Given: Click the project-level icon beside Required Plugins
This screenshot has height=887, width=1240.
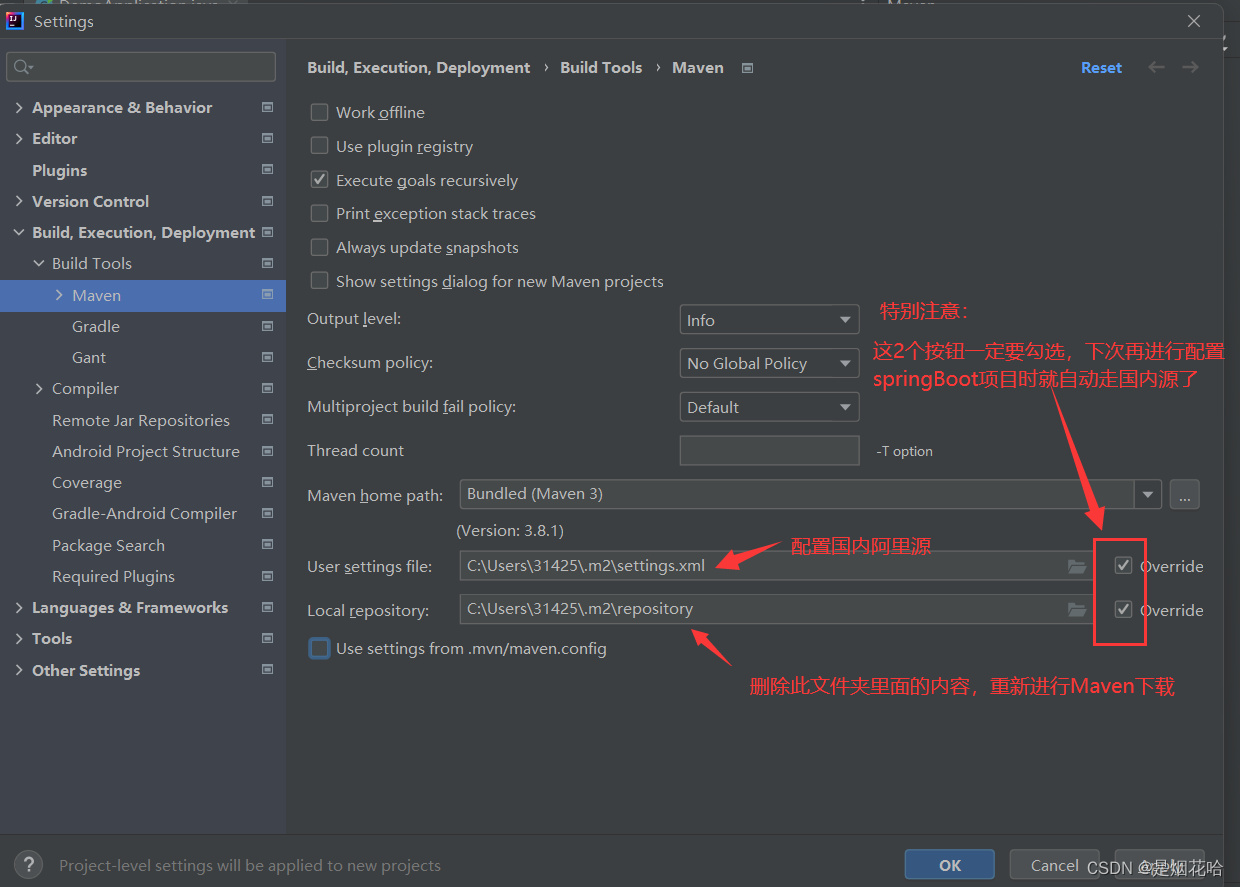Looking at the screenshot, I should 267,576.
